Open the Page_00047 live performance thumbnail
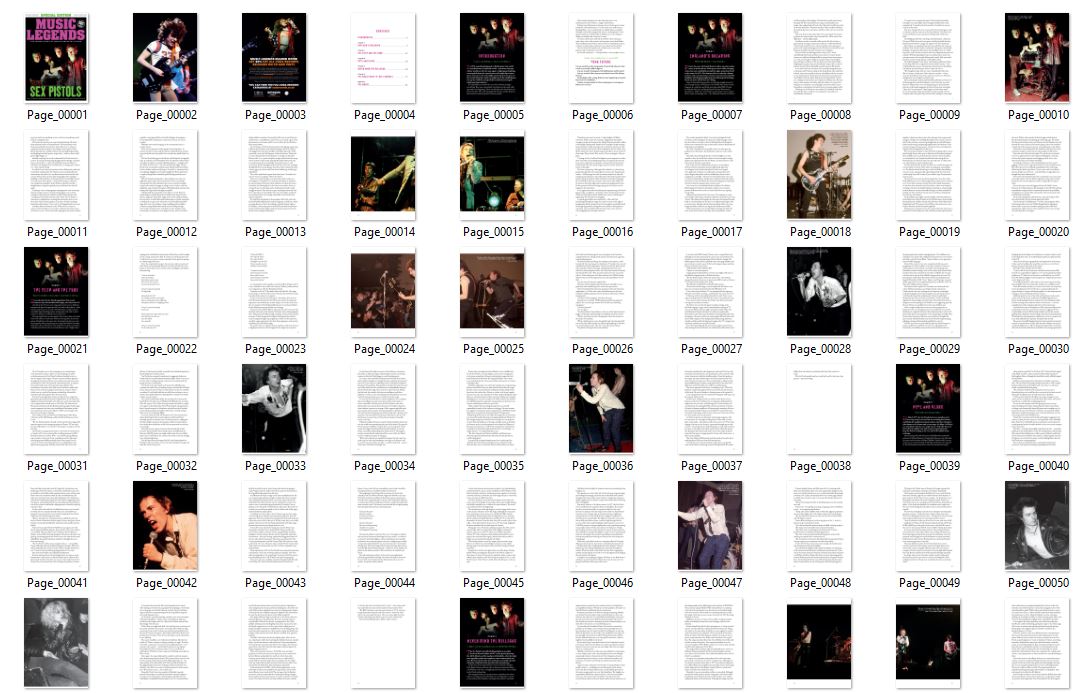This screenshot has height=693, width=1083. coord(710,526)
